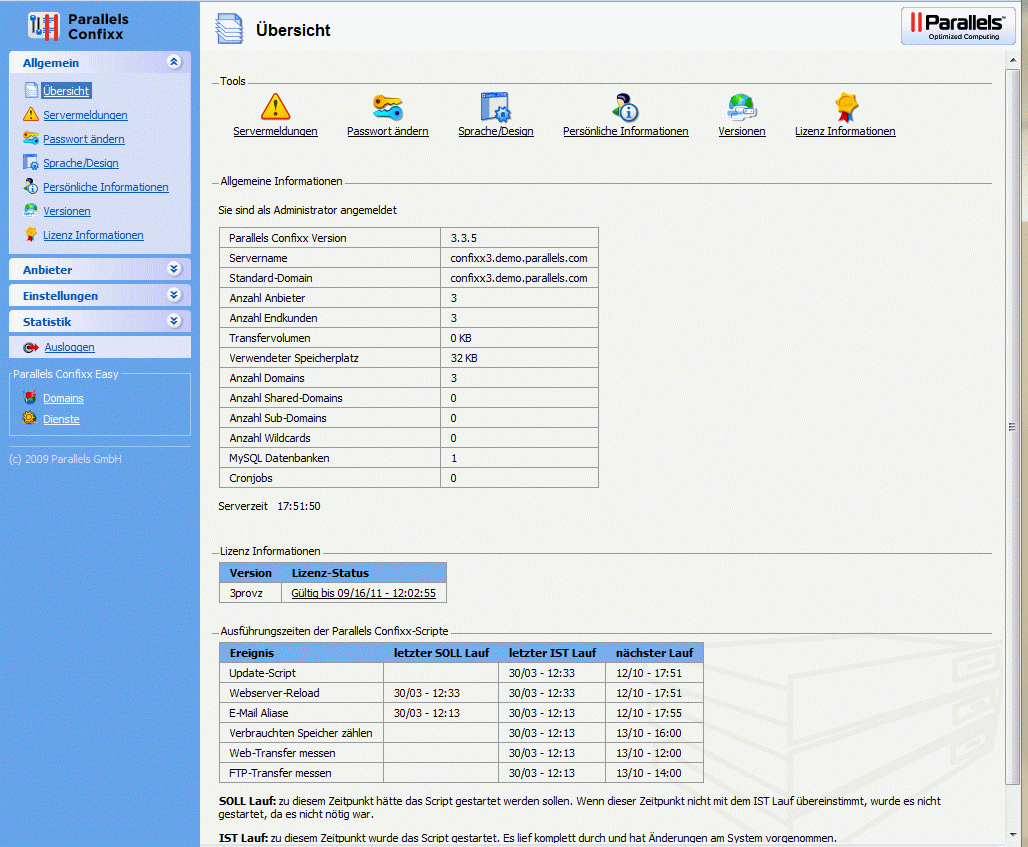
Task: Click the Lizenz Informationen ribbon icon in Tools
Action: pos(846,107)
